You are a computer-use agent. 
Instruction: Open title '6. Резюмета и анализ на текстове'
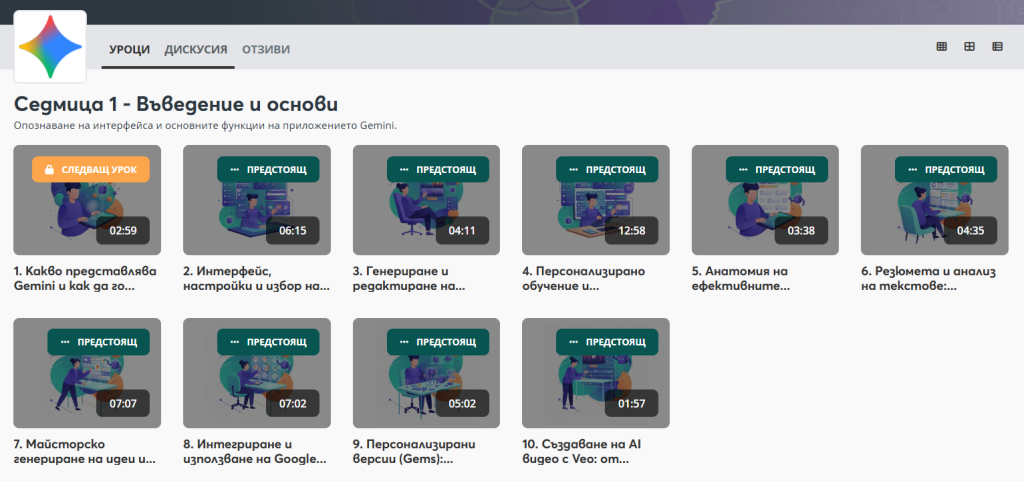click(929, 279)
